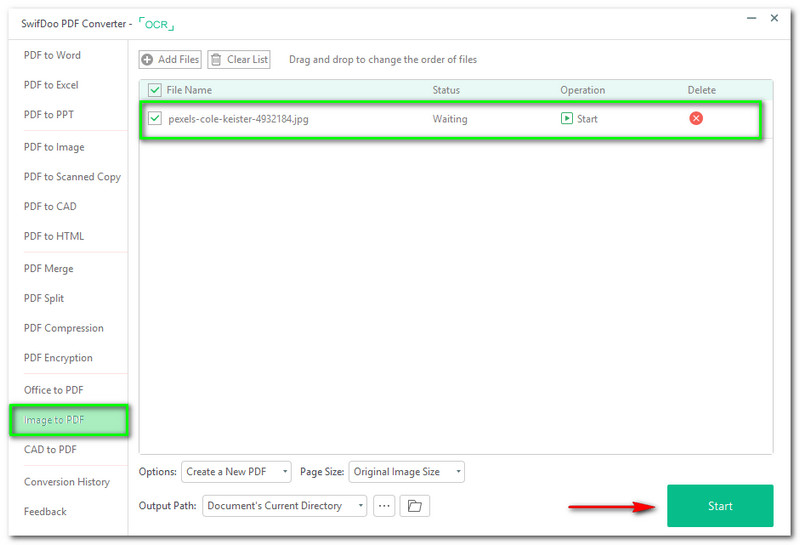Delete the file using the red X icon
Screen dimensions: 800x545
point(696,118)
